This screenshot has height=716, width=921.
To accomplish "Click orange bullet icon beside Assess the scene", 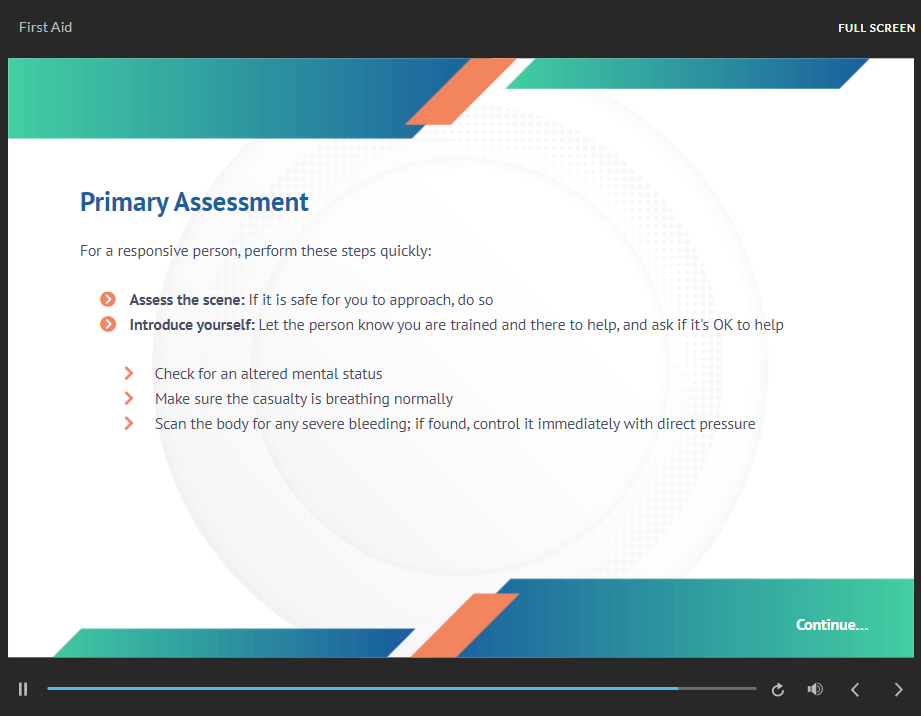I will (x=108, y=300).
